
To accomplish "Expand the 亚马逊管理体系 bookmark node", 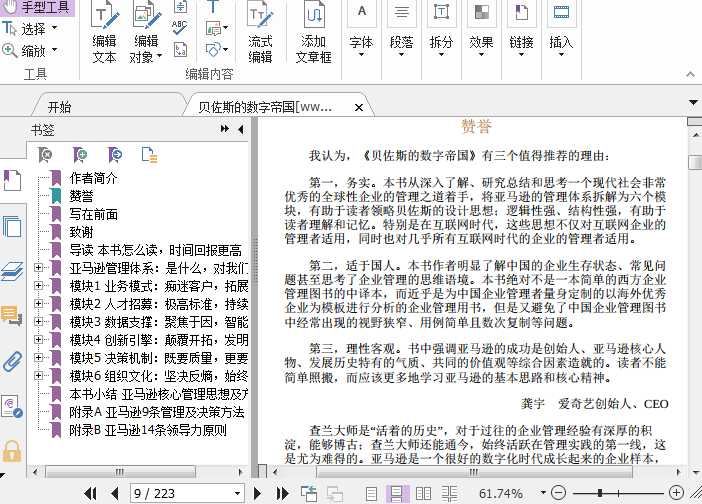I will [x=39, y=268].
